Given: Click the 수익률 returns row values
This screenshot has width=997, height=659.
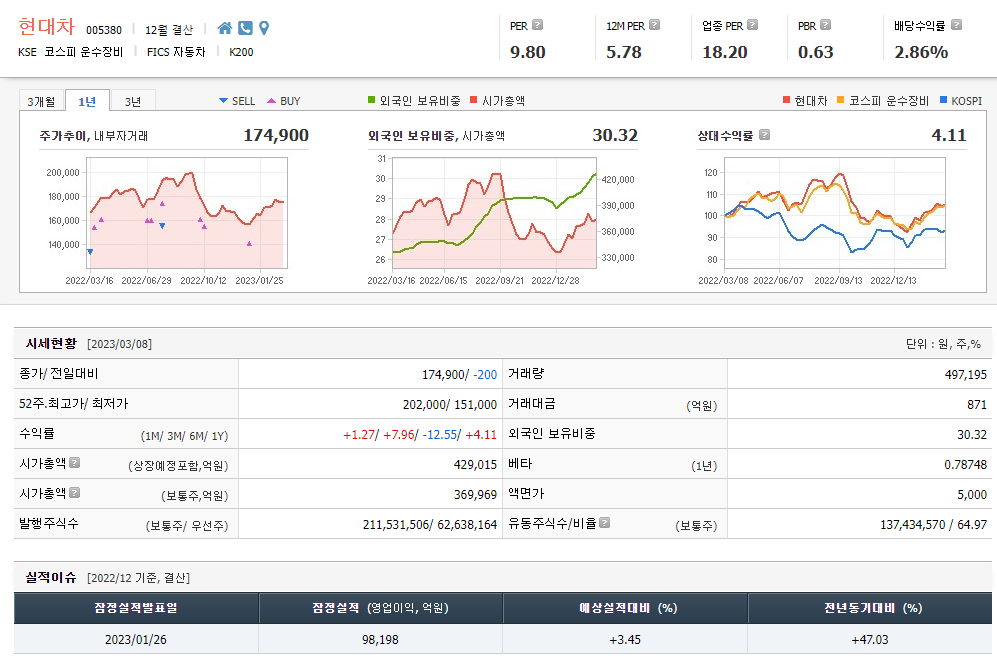Looking at the screenshot, I should (x=420, y=434).
